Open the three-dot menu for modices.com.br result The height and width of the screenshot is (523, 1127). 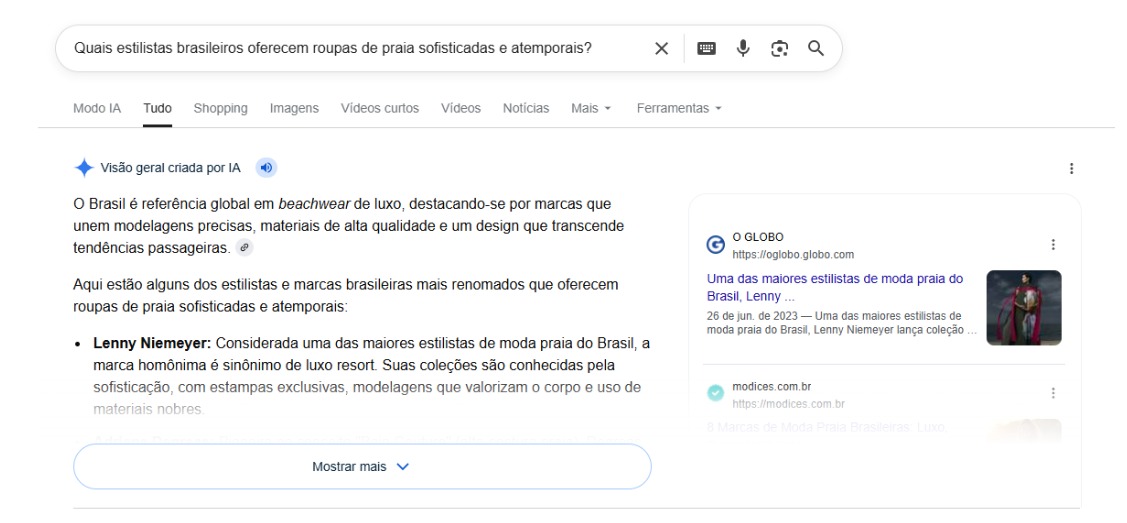click(x=1053, y=393)
